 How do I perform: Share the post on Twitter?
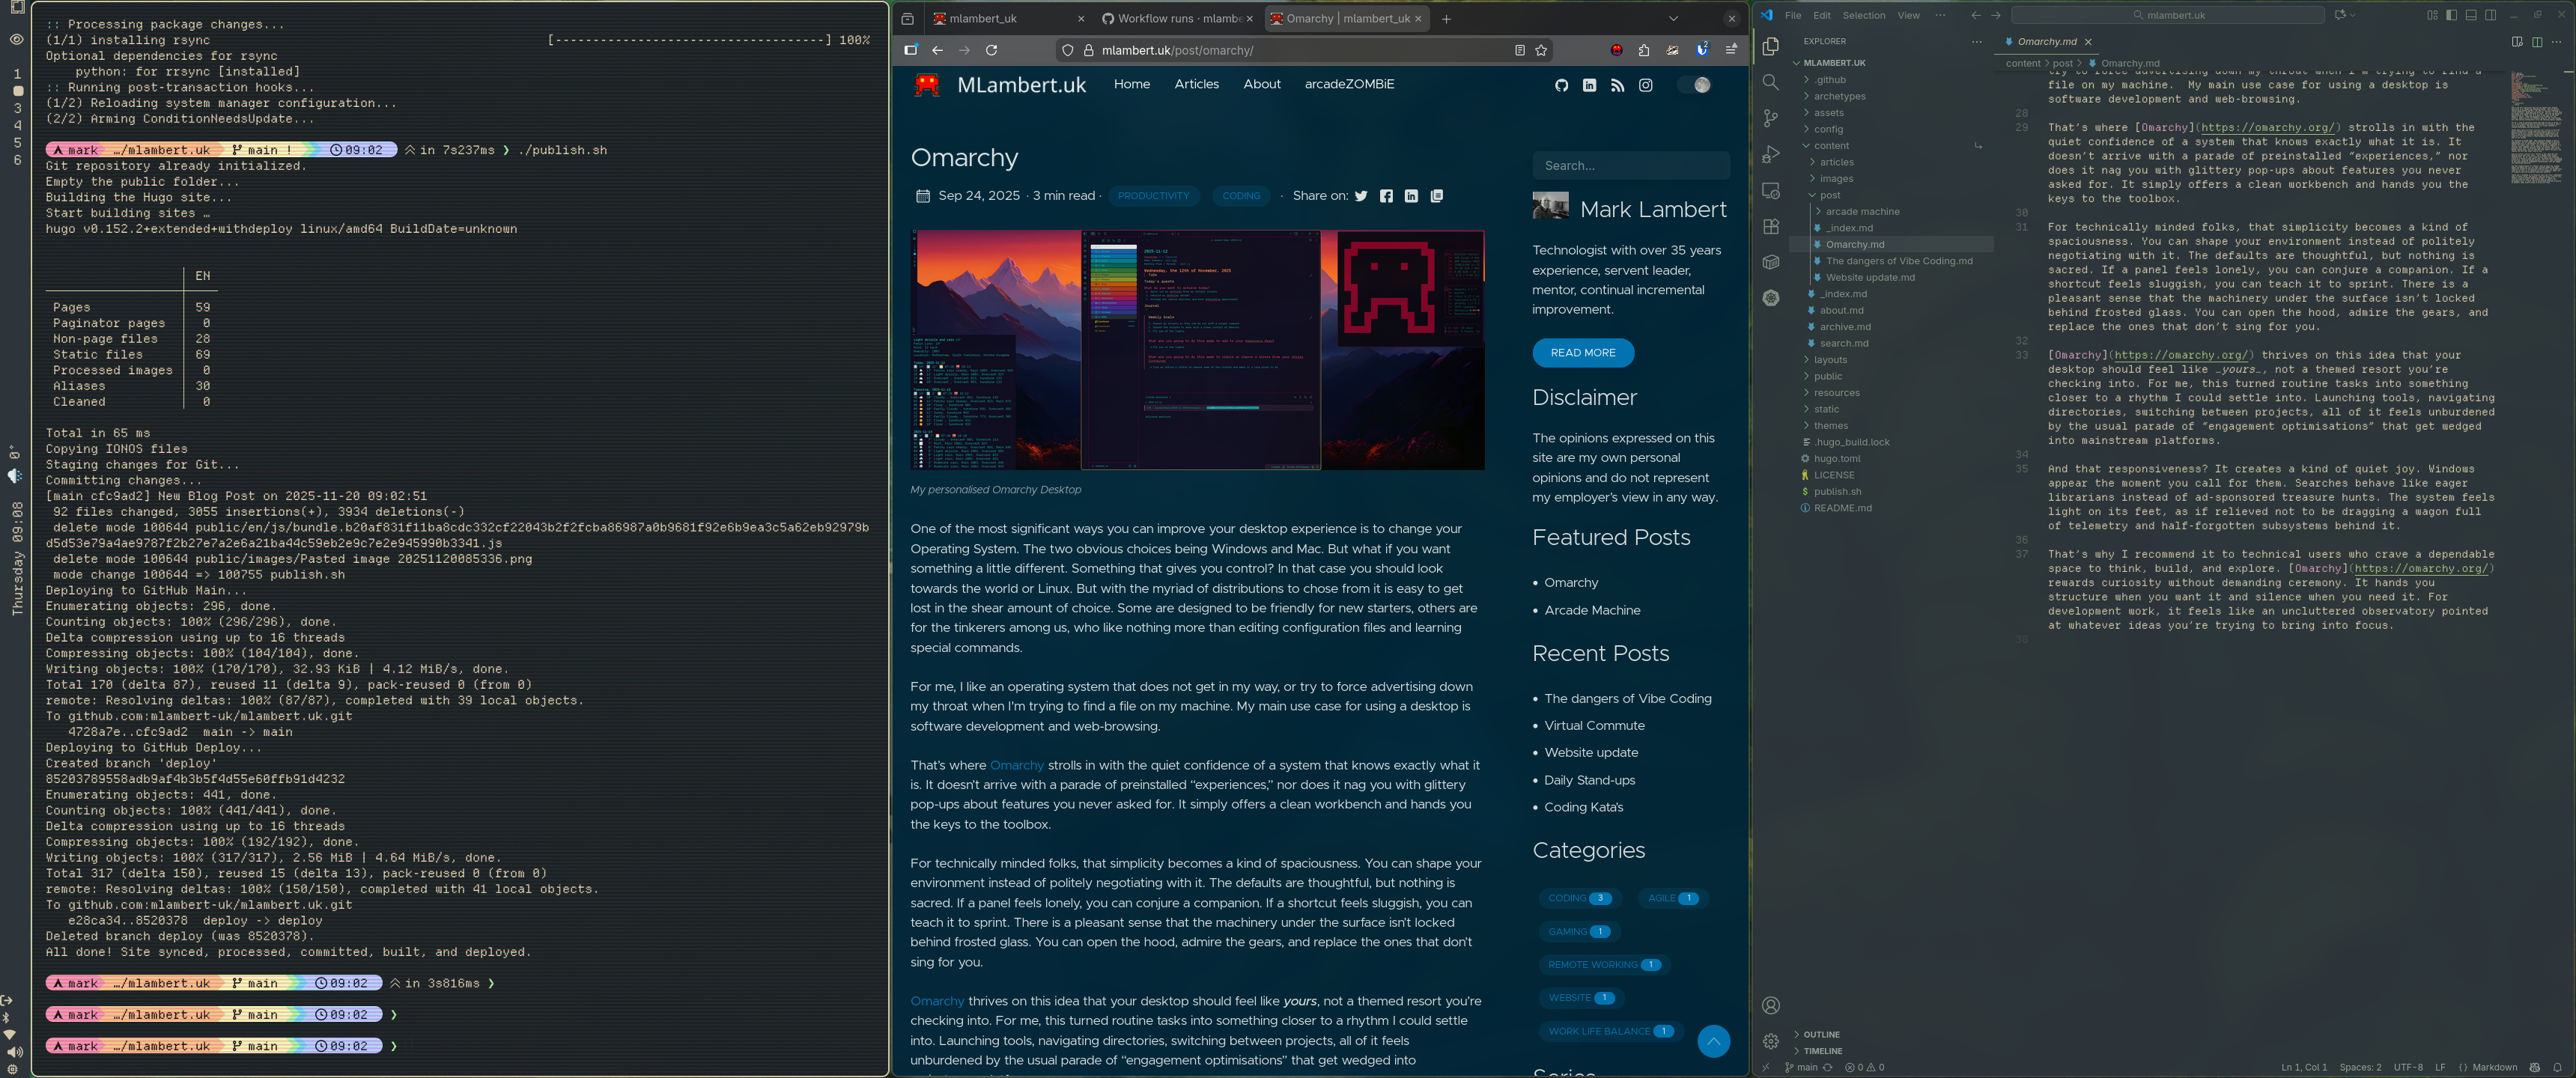(1360, 196)
